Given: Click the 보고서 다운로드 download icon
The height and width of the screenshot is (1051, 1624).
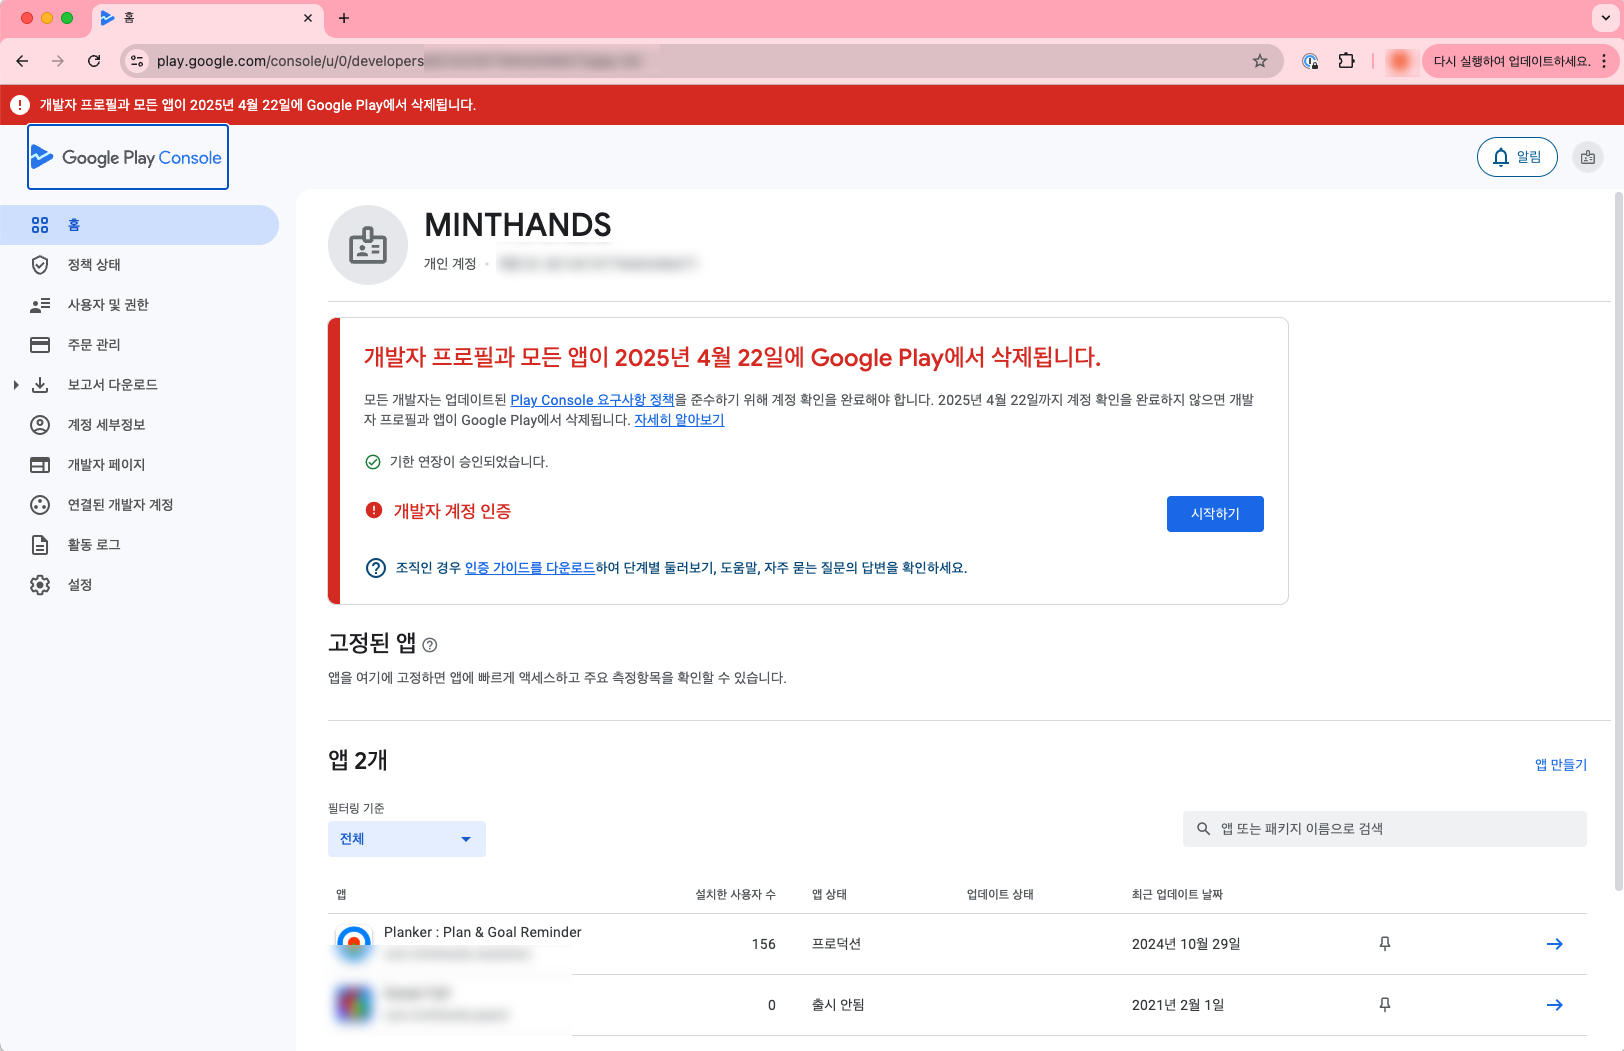Looking at the screenshot, I should pos(40,385).
